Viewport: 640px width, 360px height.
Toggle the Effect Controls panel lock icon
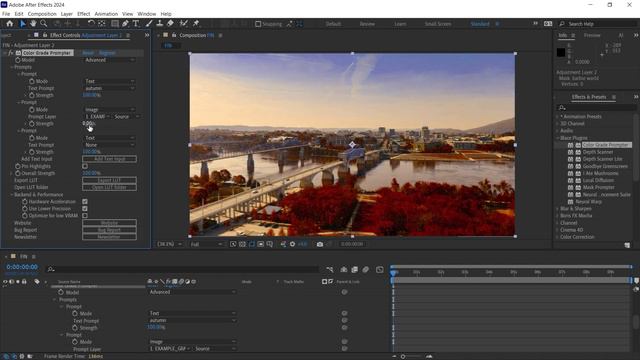coord(45,36)
